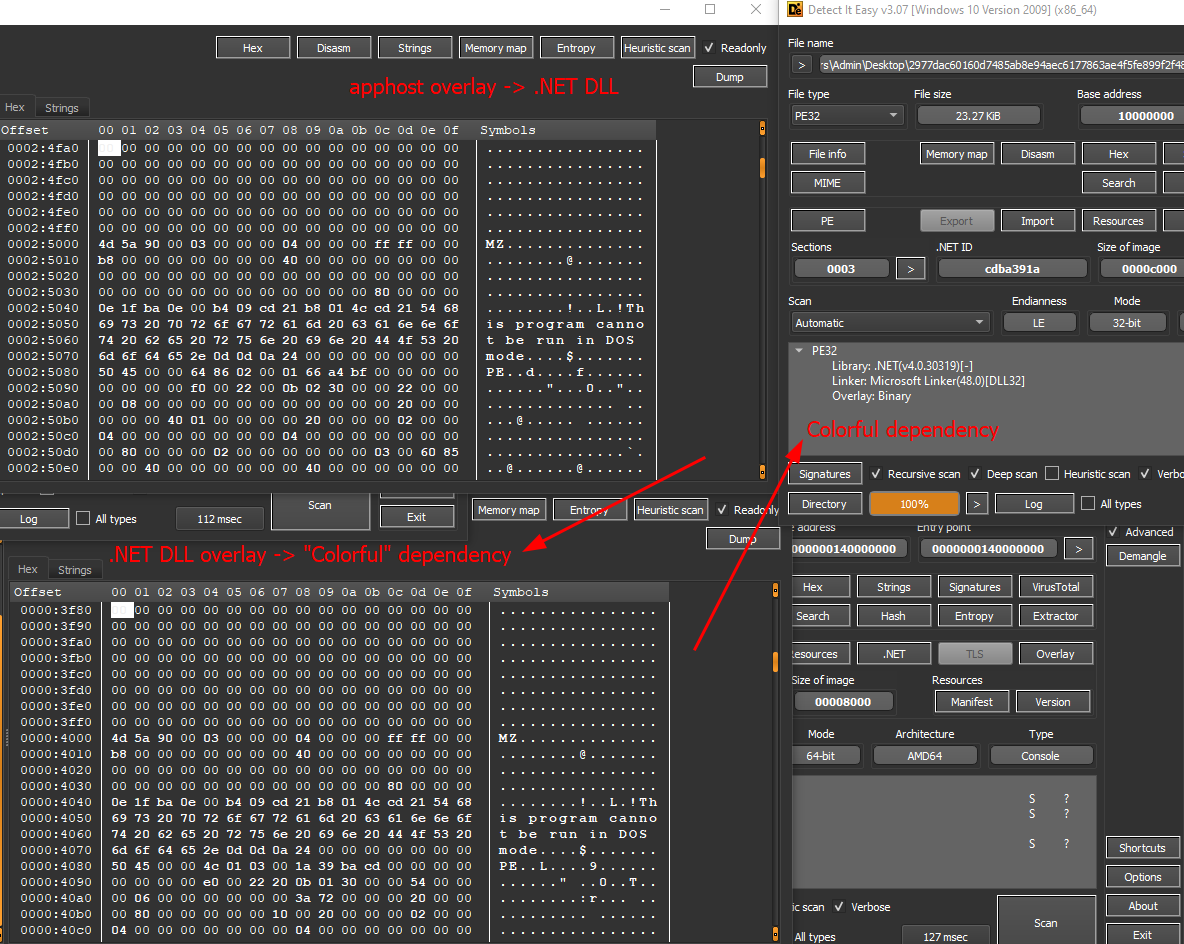
Task: Click arrow button left of file name field
Action: [x=802, y=65]
